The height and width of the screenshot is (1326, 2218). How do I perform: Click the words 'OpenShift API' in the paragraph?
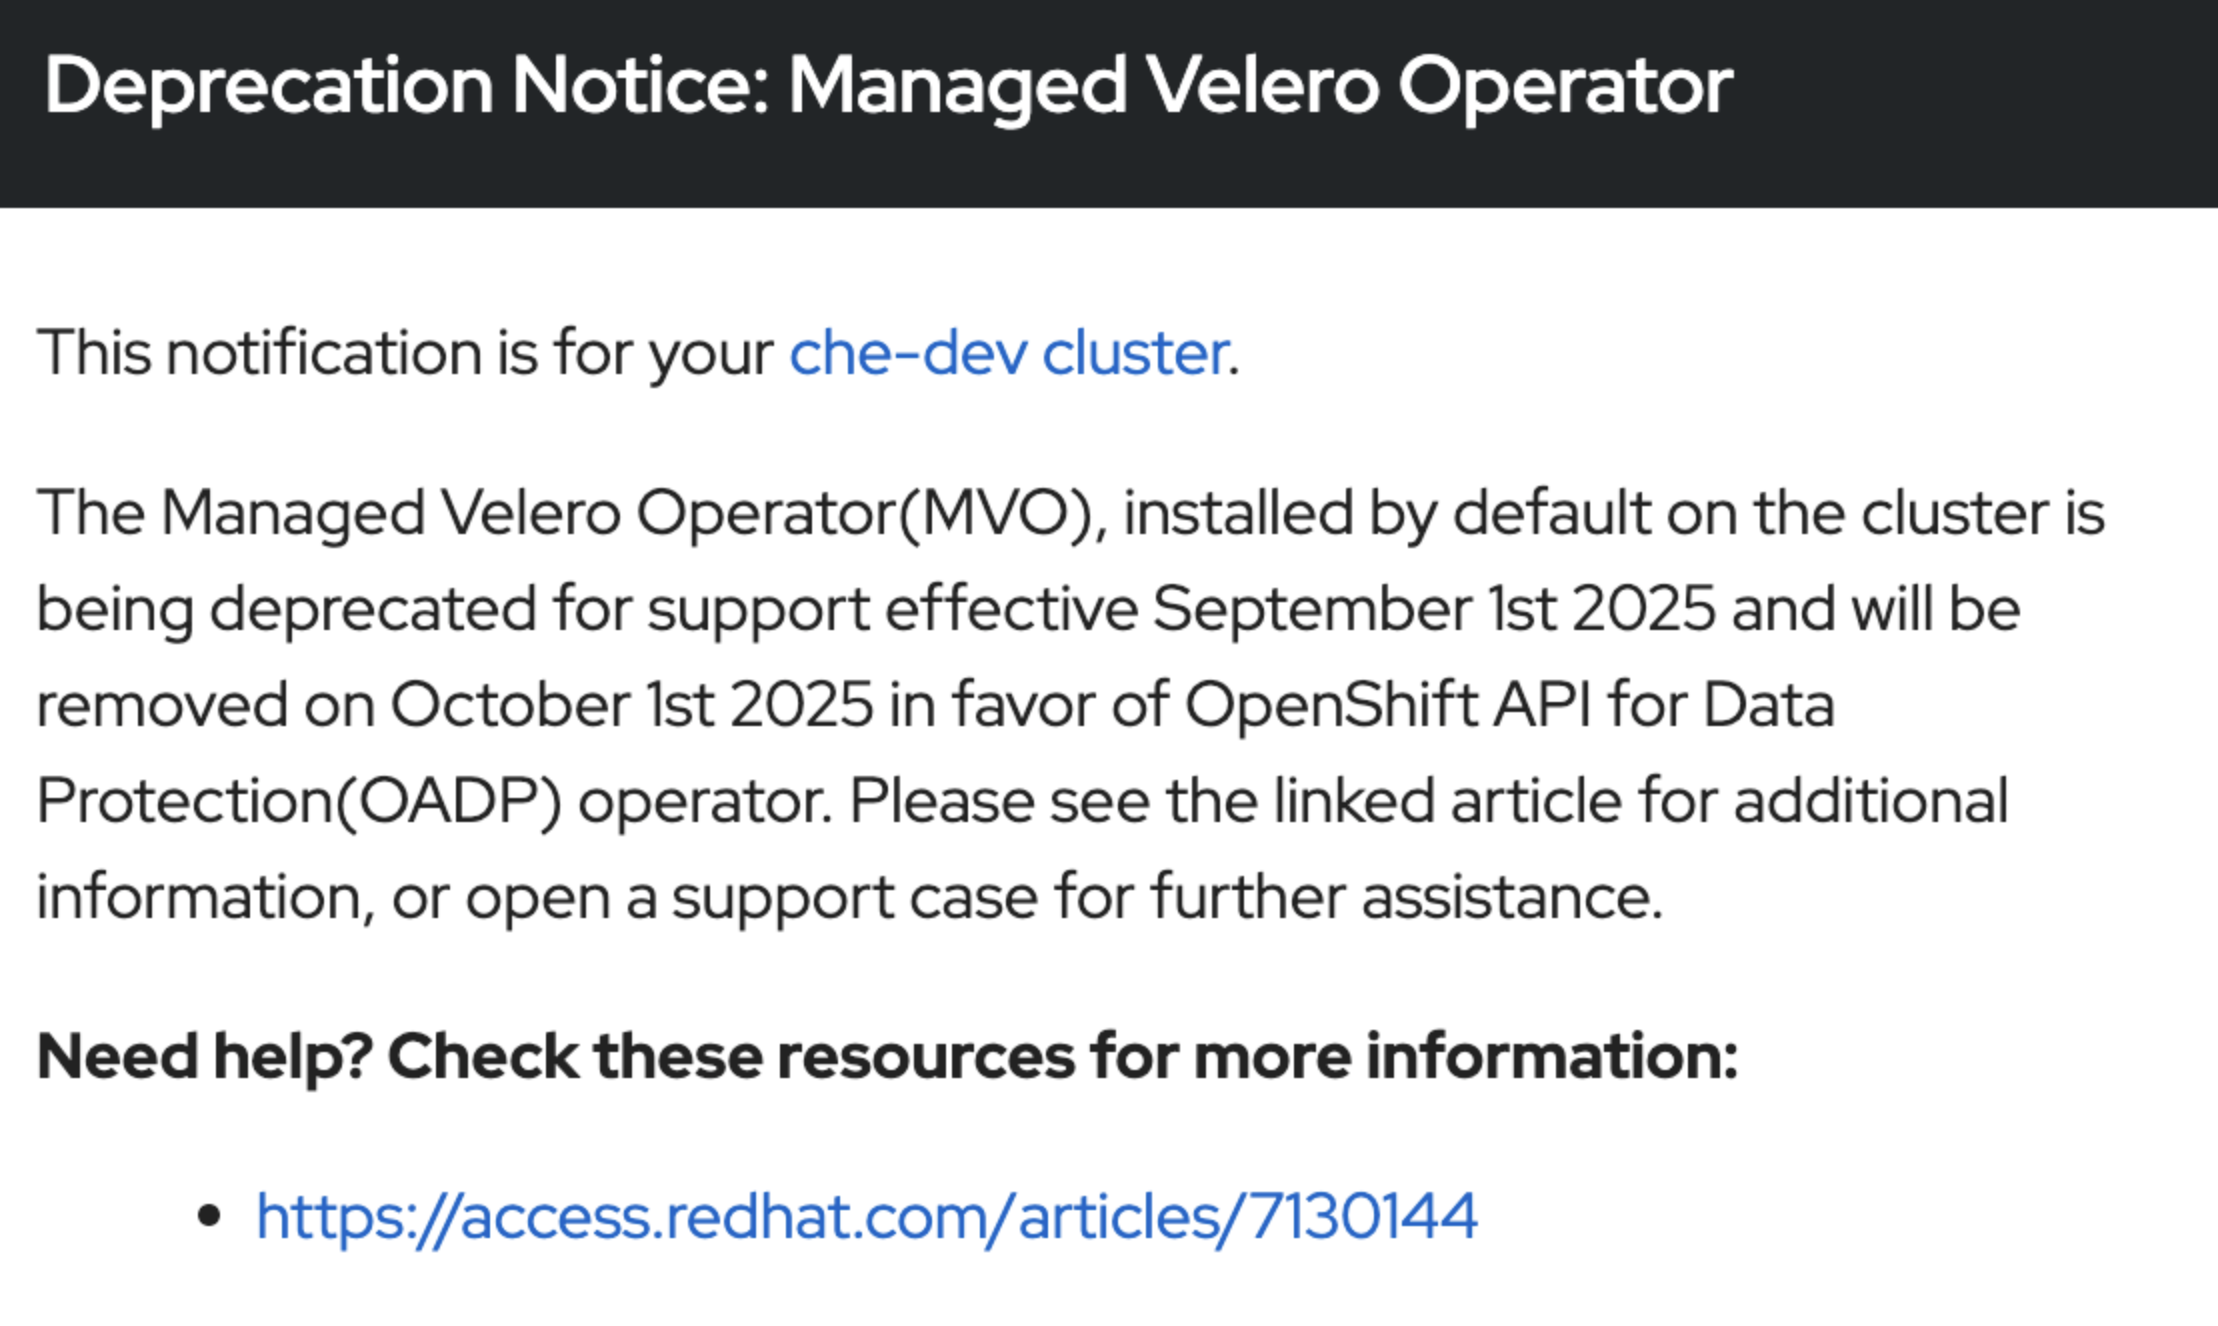(1387, 705)
